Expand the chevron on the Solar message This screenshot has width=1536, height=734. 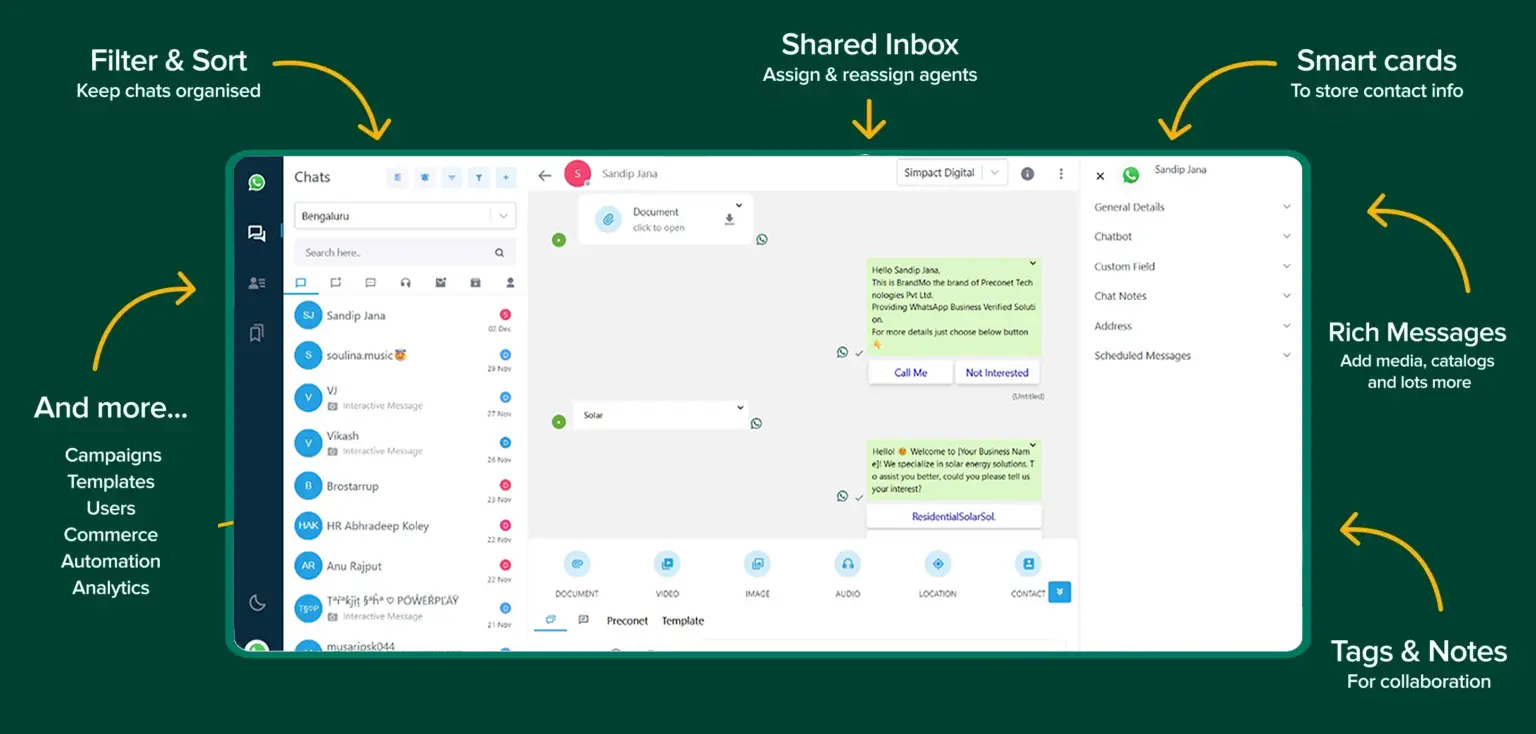740,407
